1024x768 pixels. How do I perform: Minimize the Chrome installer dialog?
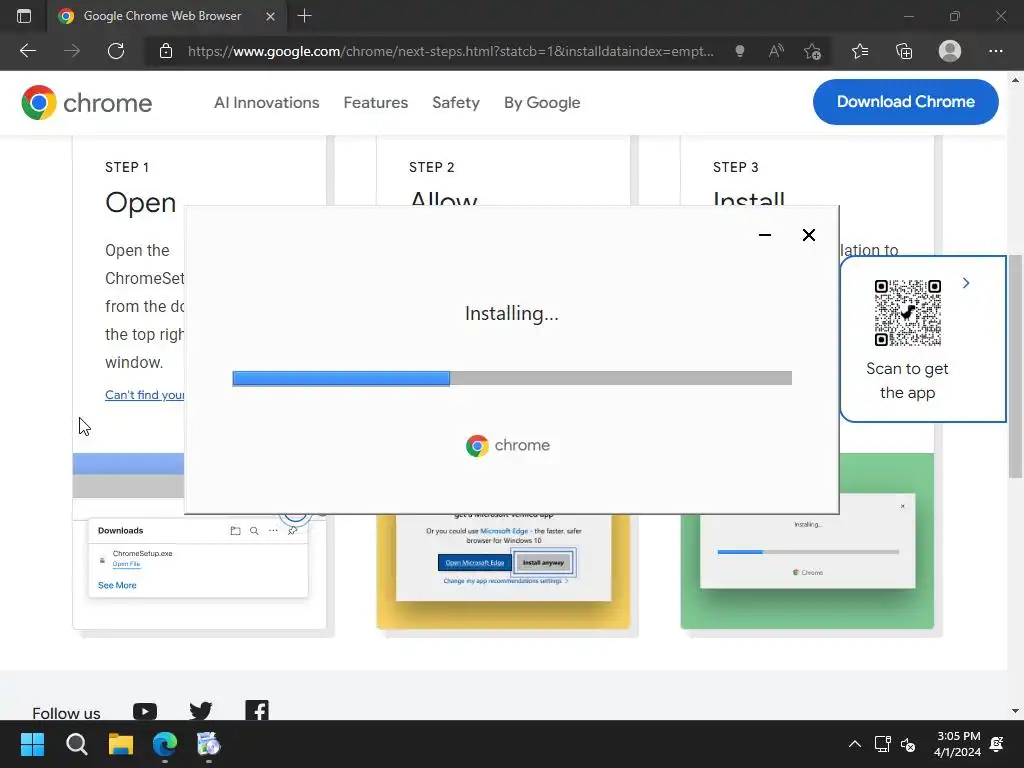tap(765, 235)
